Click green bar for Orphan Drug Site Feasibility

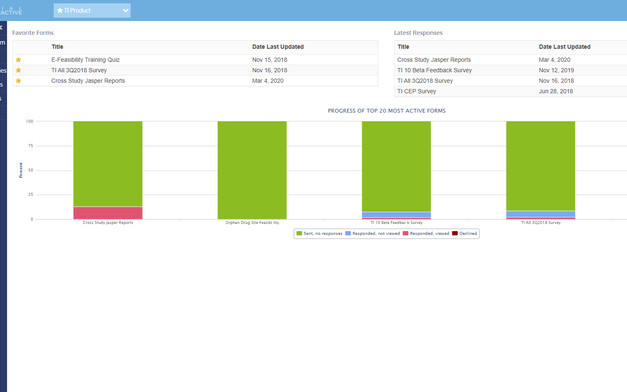(x=252, y=170)
